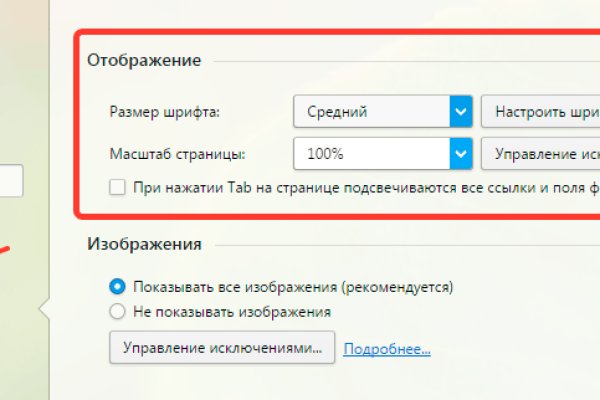Image resolution: width=600 pixels, height=400 pixels.
Task: Click the 'Управление иск...' button beside page zoom
Action: pyautogui.click(x=540, y=154)
